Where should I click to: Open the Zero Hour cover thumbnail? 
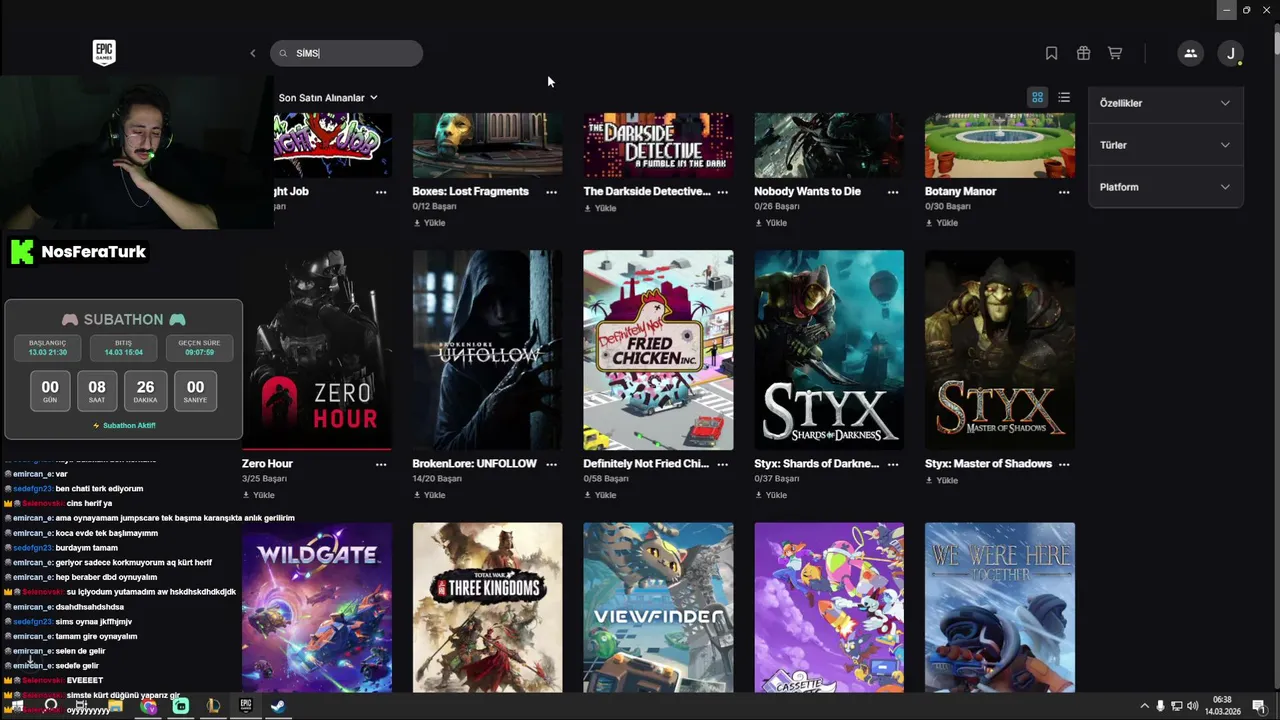[317, 350]
